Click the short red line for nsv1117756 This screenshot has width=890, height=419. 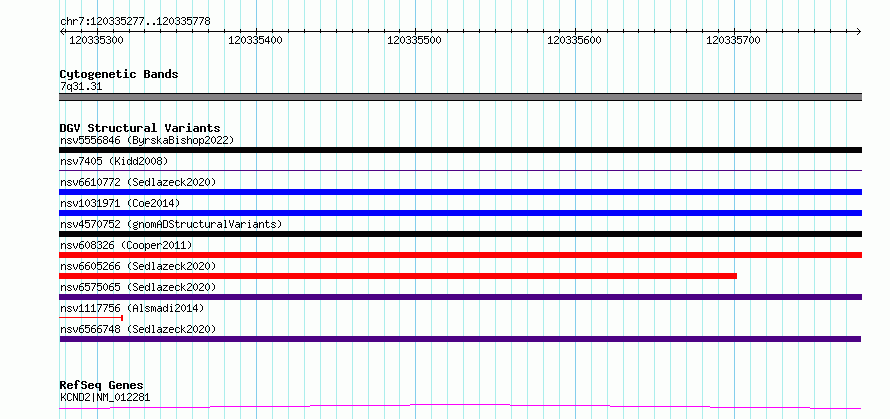pos(91,318)
